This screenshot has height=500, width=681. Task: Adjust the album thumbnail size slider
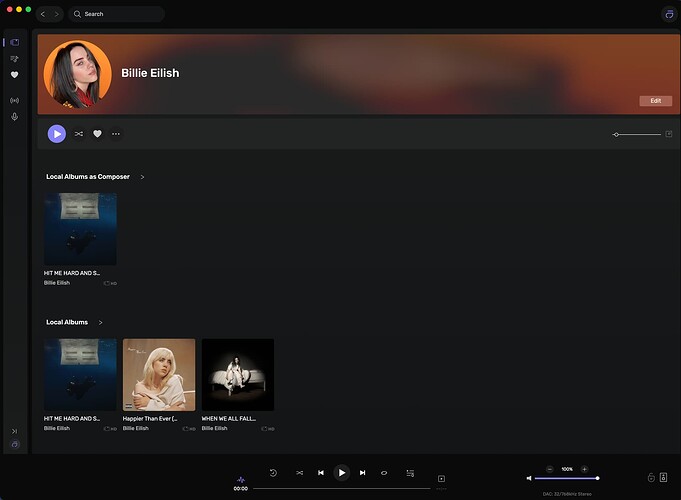[637, 135]
